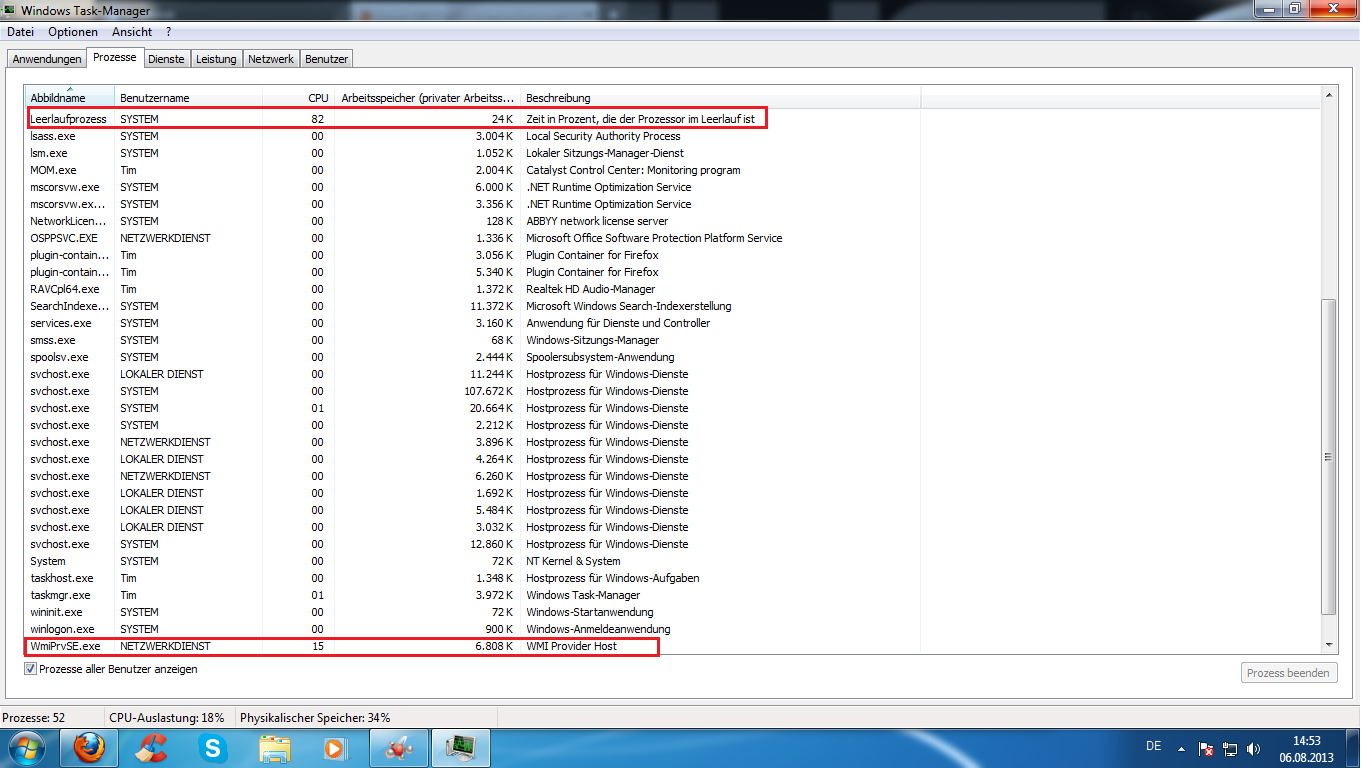
Task: Open the ? help menu
Action: click(169, 32)
